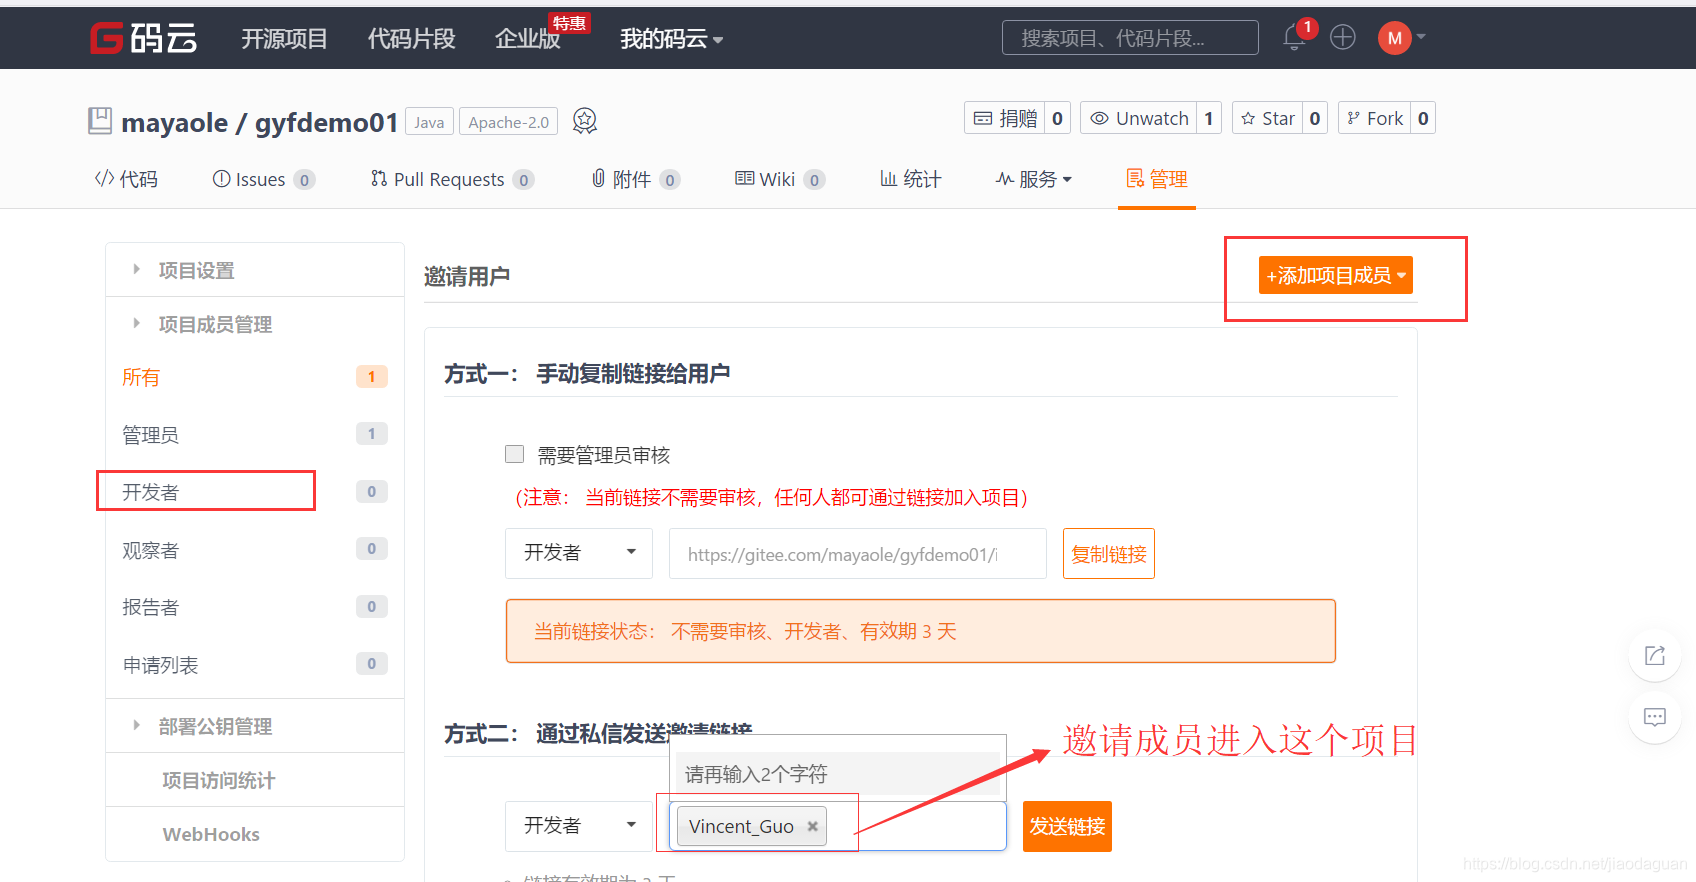This screenshot has height=882, width=1696.
Task: Remove Vincent_Guo tag with its x icon
Action: pyautogui.click(x=813, y=826)
